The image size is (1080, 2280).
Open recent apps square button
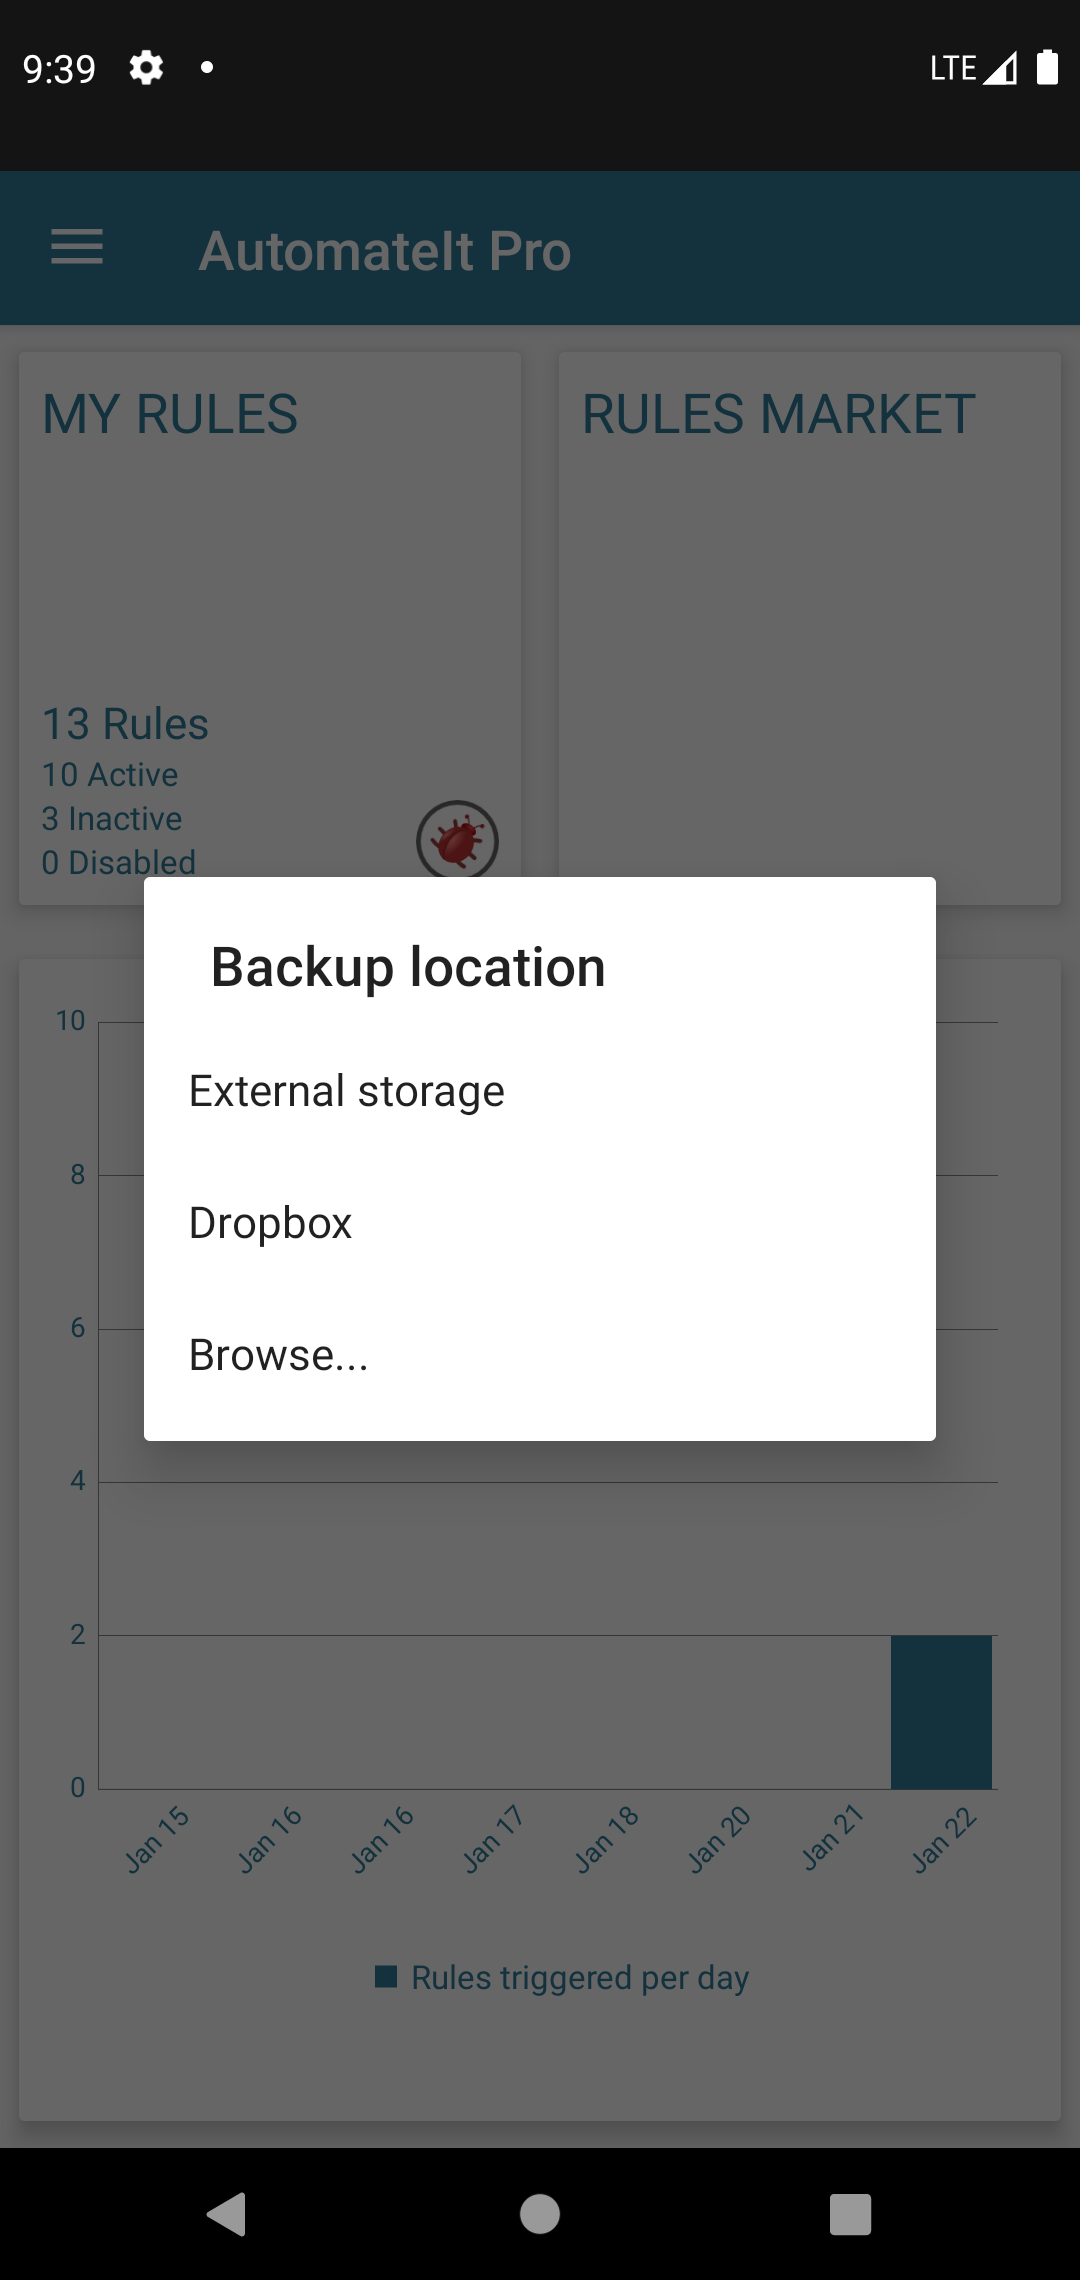[851, 2214]
